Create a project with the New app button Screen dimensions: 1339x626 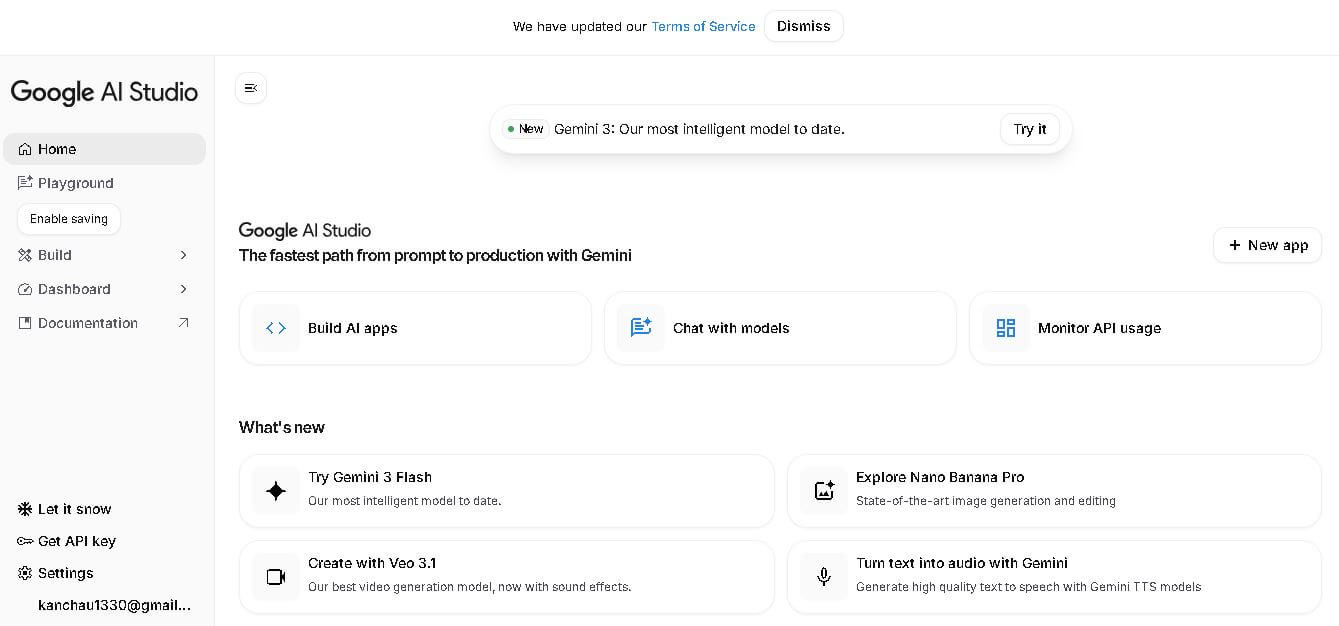[x=1267, y=245]
